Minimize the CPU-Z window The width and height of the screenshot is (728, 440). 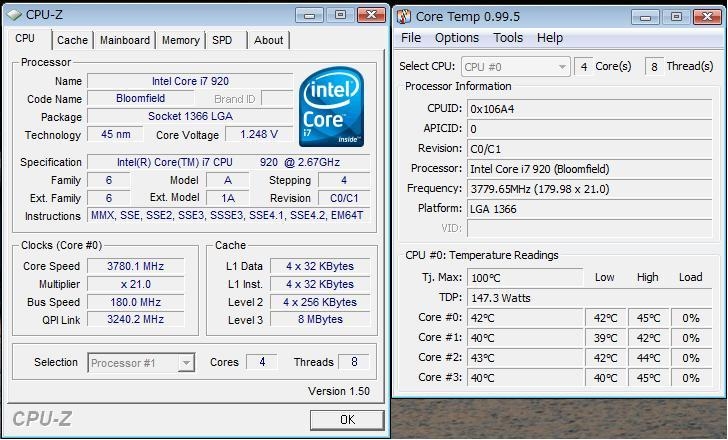[x=309, y=15]
